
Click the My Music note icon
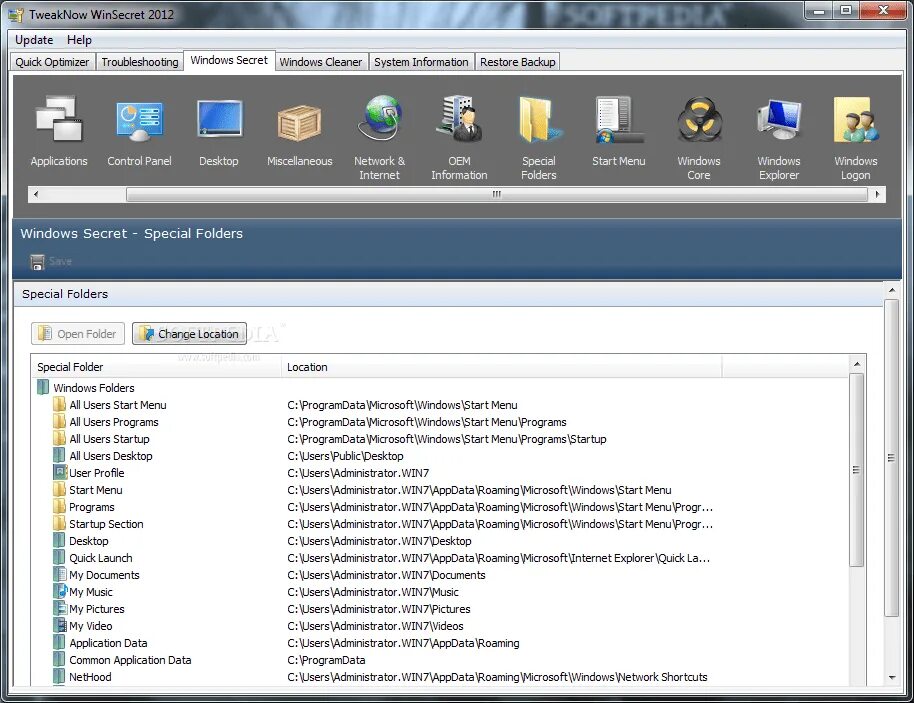pyautogui.click(x=60, y=590)
